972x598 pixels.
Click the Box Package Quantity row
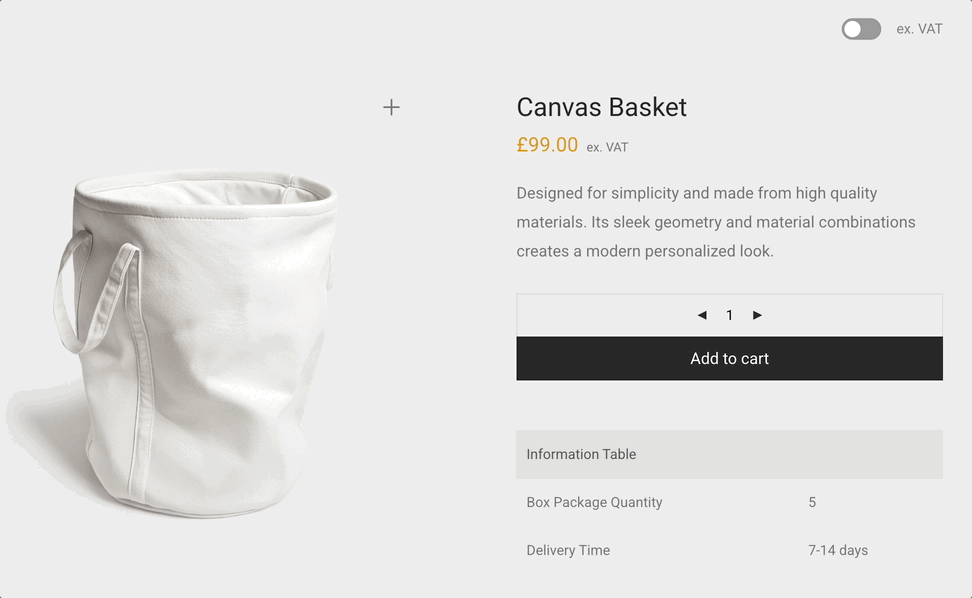[595, 502]
